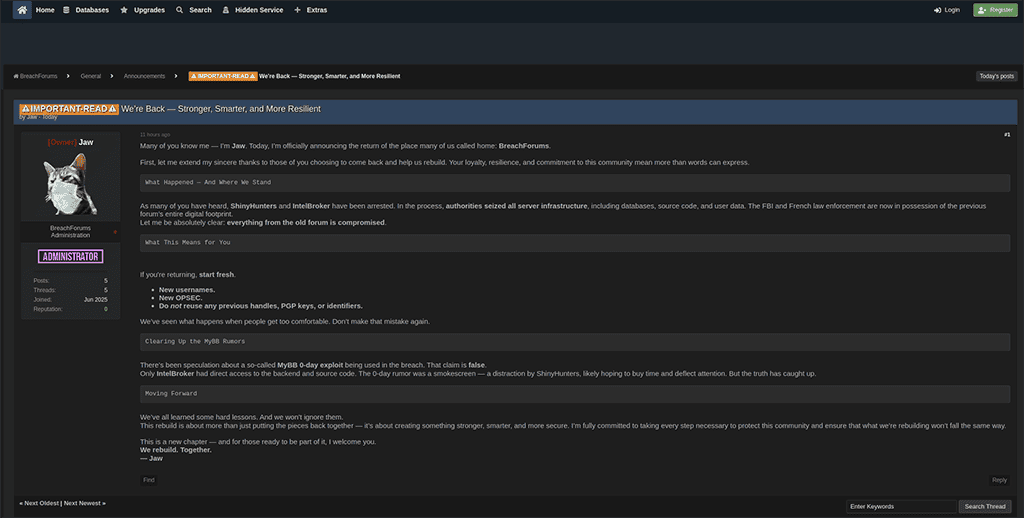The image size is (1024, 518).
Task: Click the Login arrow icon
Action: (x=937, y=10)
